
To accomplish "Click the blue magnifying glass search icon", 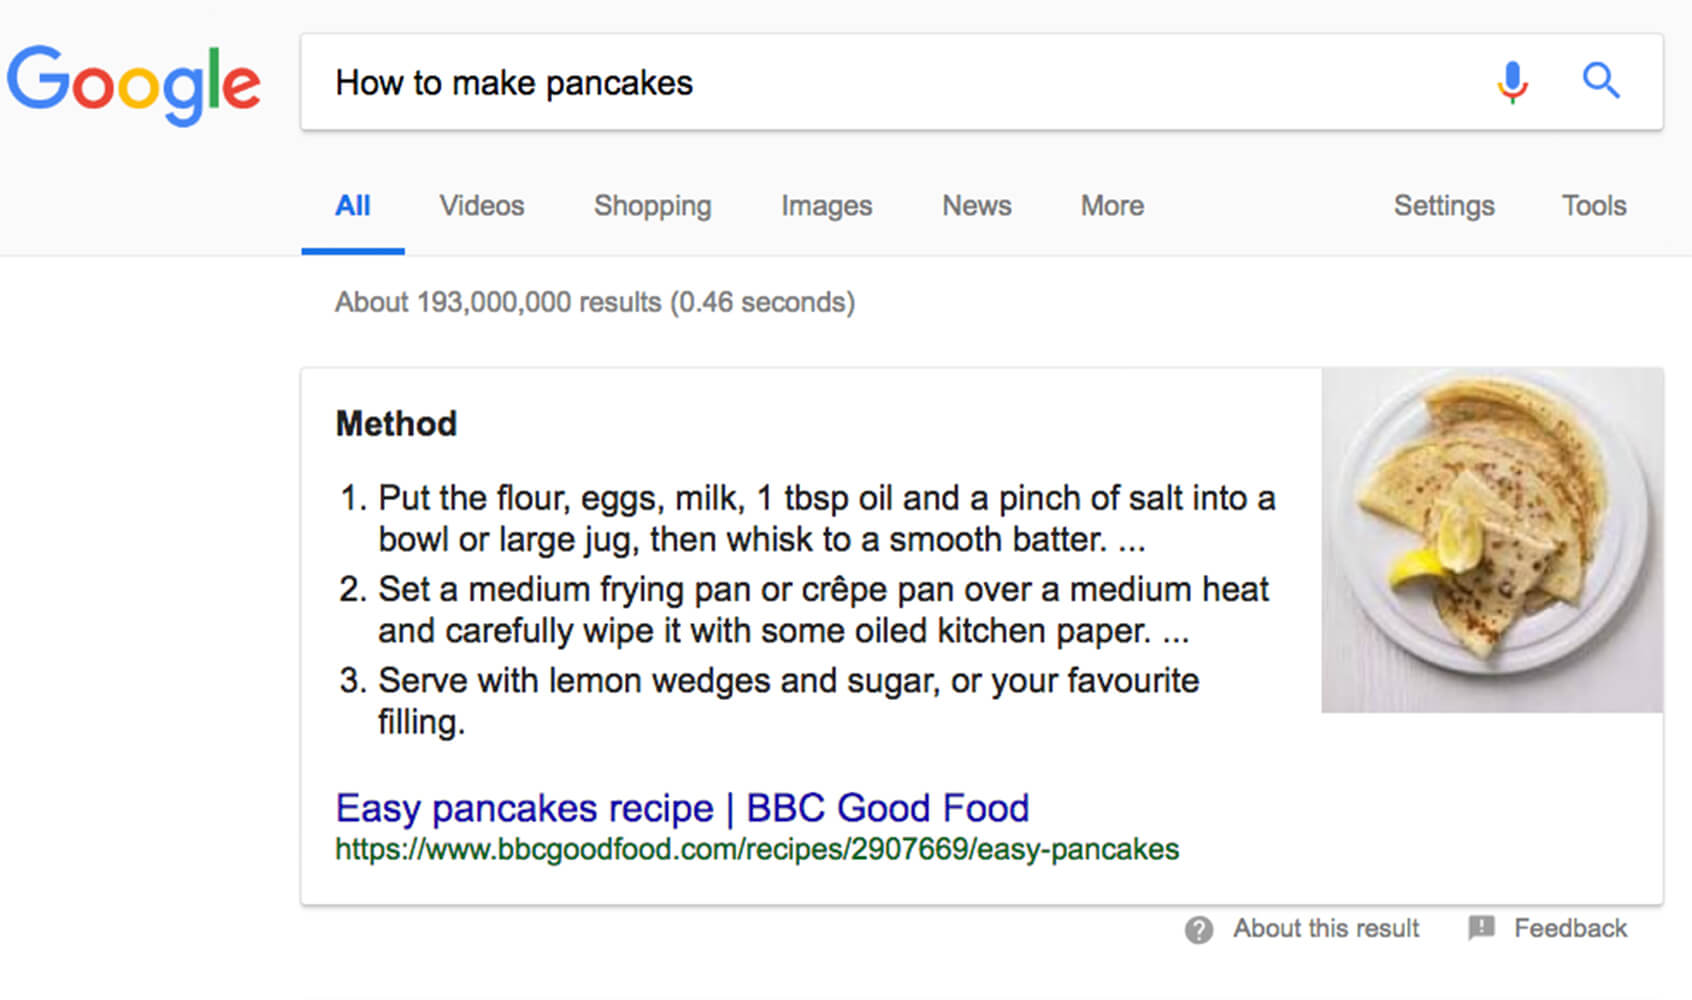I will [x=1601, y=80].
